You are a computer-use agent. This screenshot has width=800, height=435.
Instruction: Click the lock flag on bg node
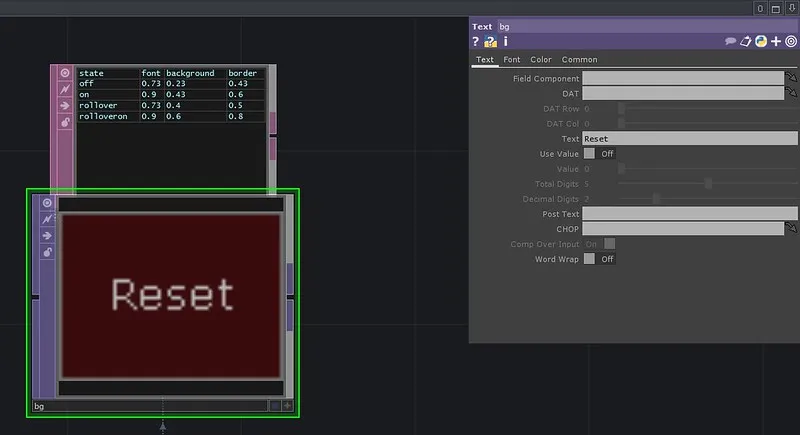click(x=46, y=252)
